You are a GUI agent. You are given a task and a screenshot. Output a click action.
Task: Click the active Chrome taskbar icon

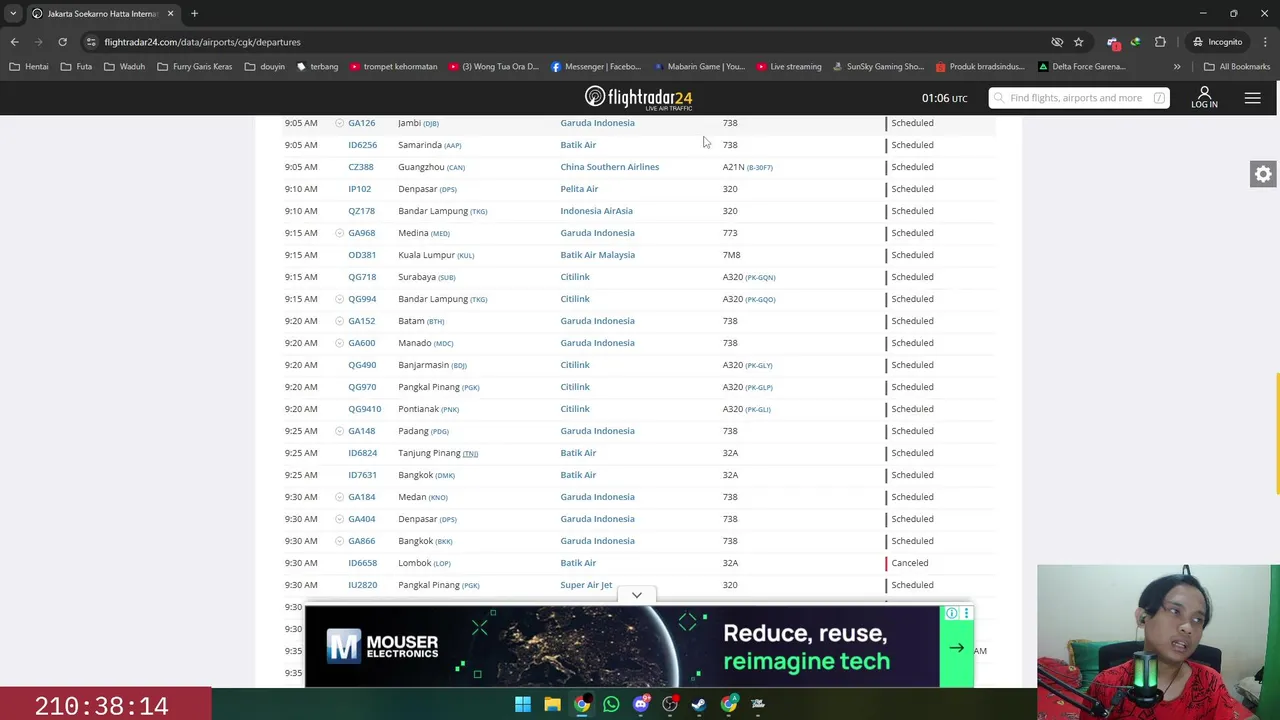click(x=582, y=704)
